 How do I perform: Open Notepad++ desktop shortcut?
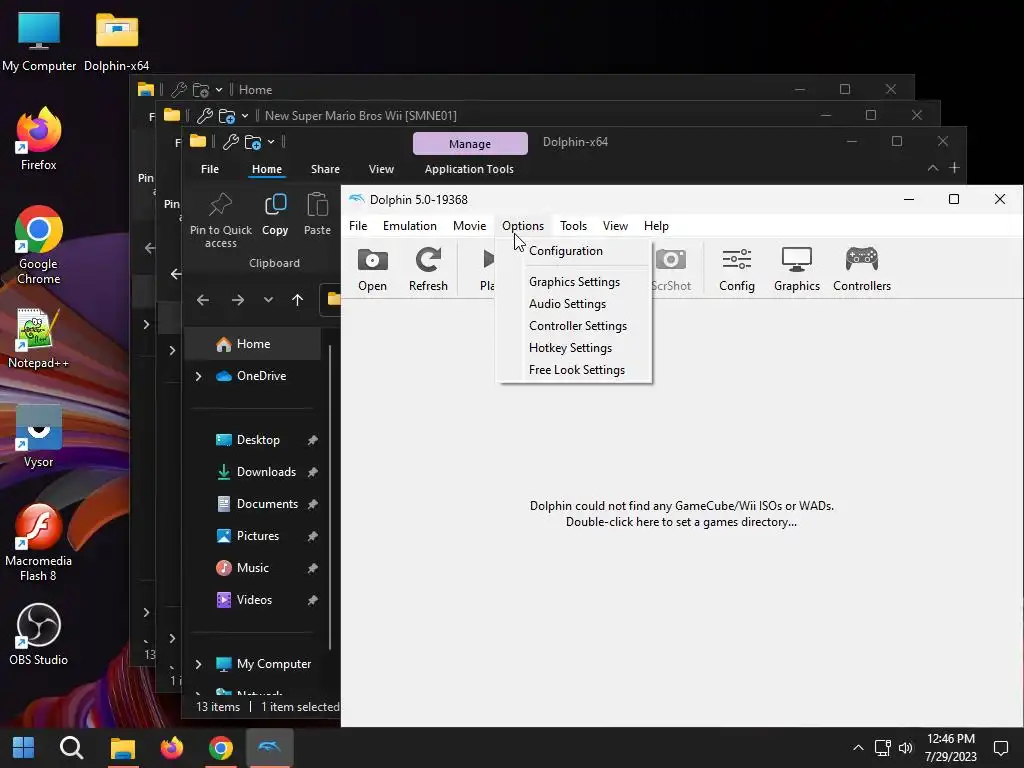(x=39, y=338)
